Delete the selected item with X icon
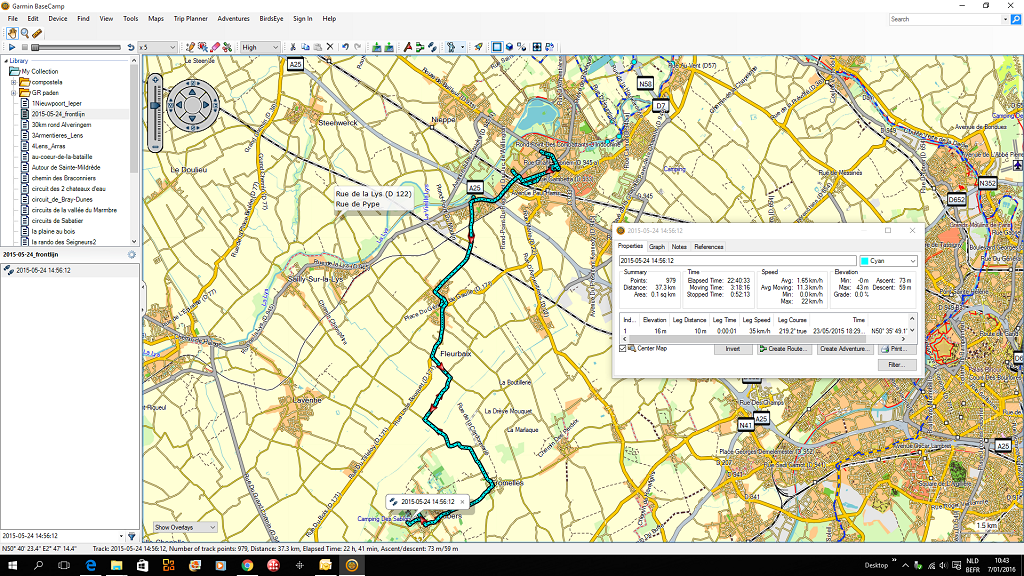 tap(330, 47)
